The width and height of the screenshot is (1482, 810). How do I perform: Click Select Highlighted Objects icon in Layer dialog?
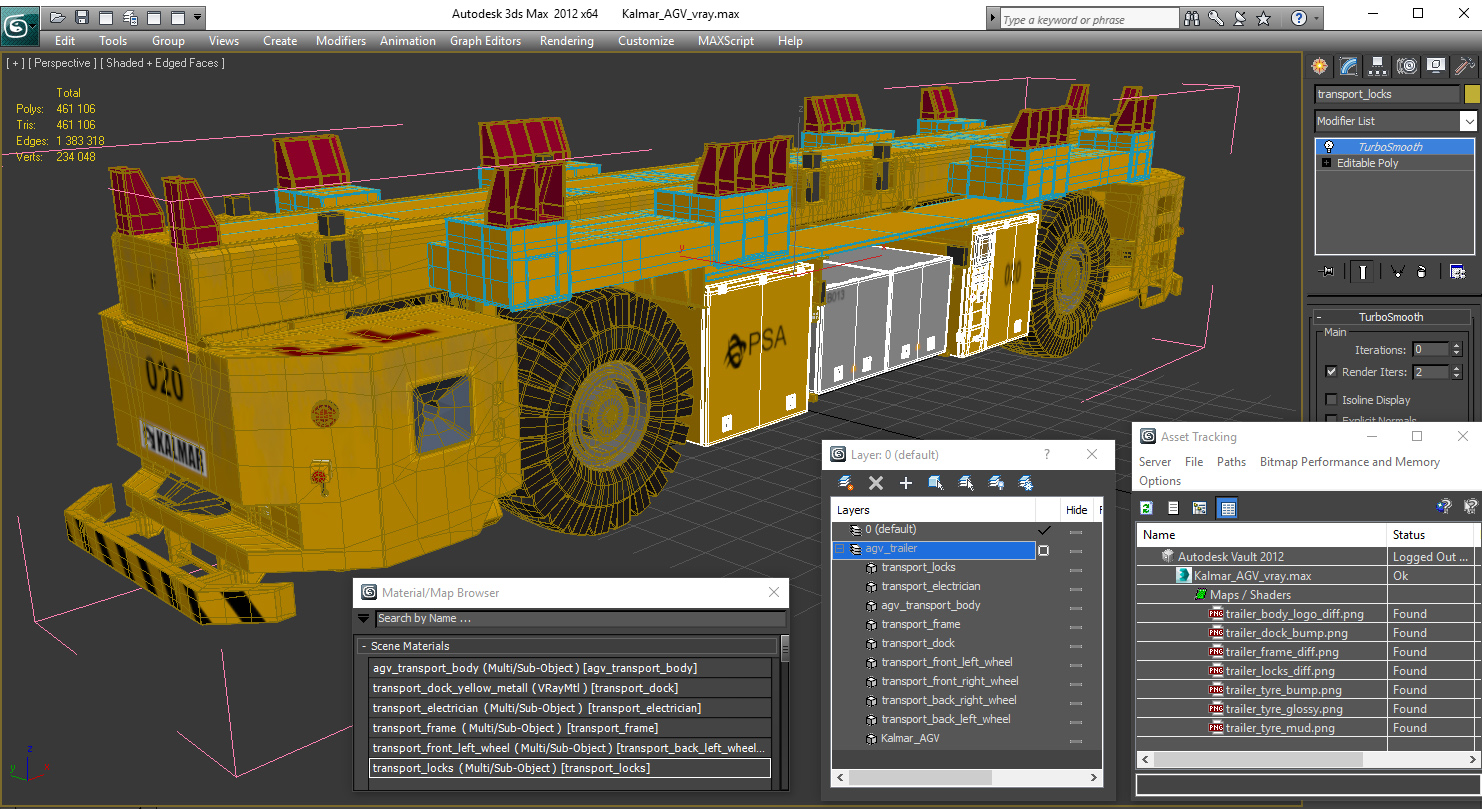point(936,483)
